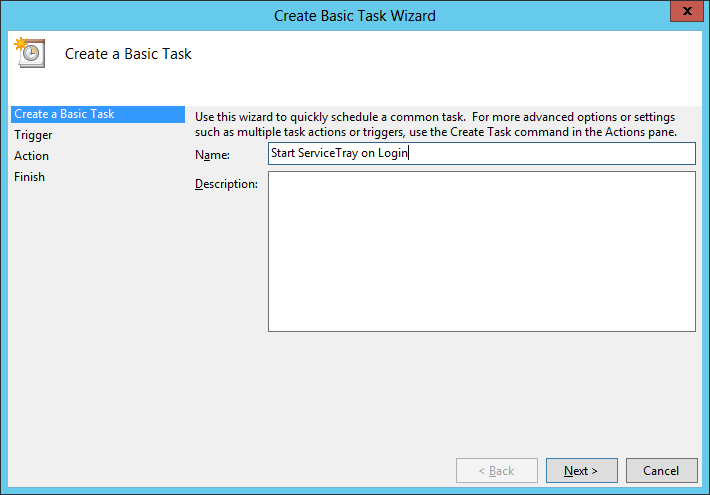710x495 pixels.
Task: Click the wizard instruction text paragraph
Action: coord(436,125)
